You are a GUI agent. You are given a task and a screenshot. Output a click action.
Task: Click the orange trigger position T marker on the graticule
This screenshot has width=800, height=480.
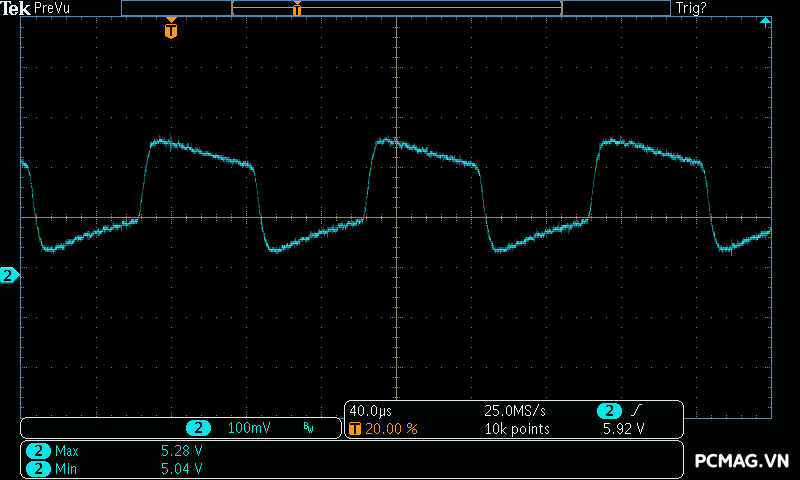(x=171, y=30)
